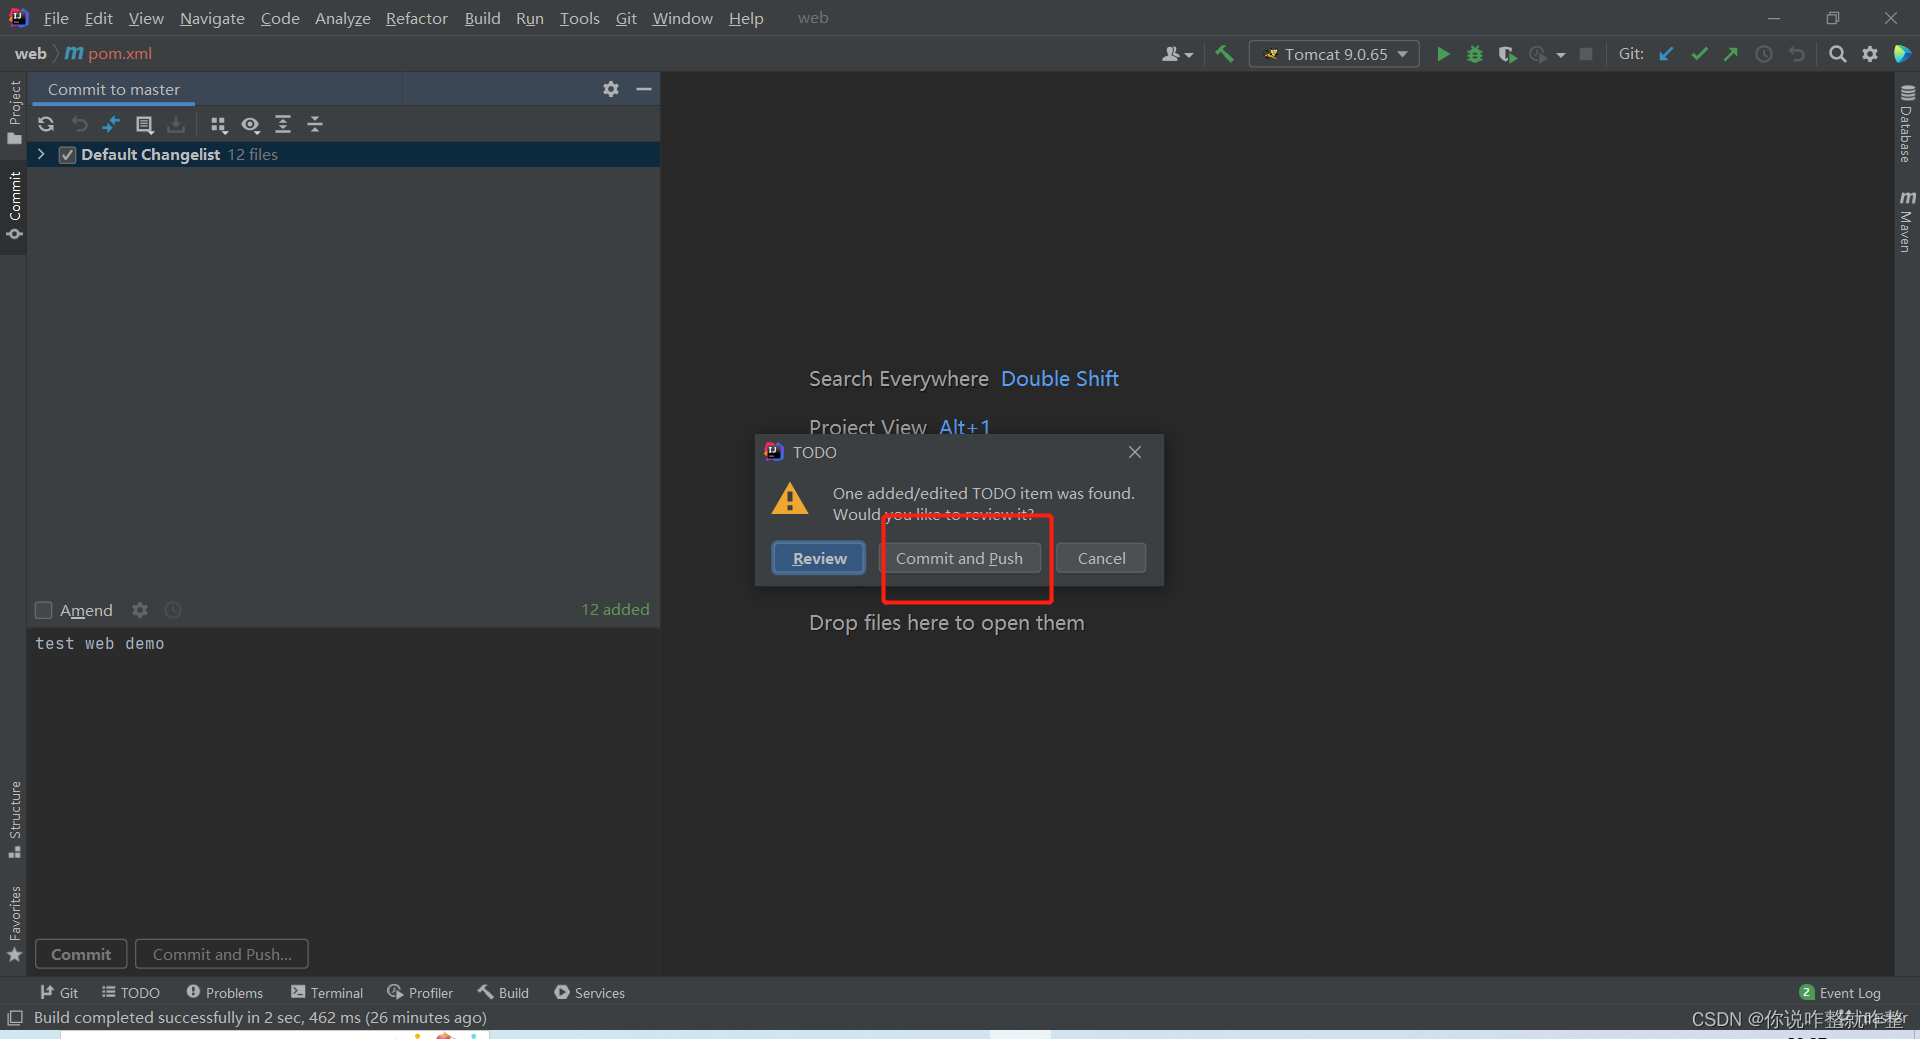Click the commit message text area
The height and width of the screenshot is (1039, 1920).
pos(343,780)
